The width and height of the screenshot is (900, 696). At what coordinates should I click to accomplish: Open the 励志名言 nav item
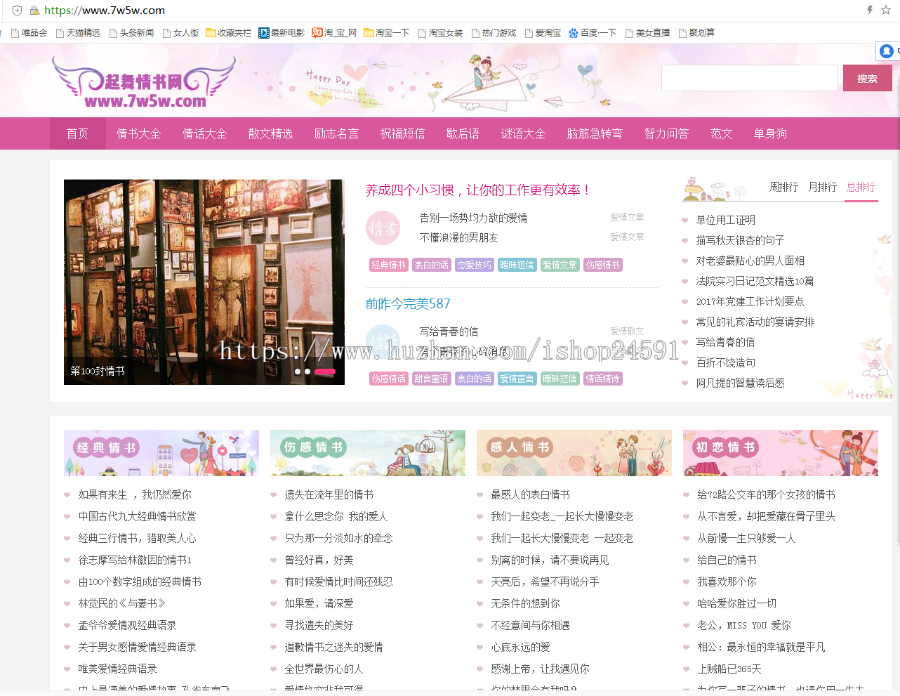336,134
